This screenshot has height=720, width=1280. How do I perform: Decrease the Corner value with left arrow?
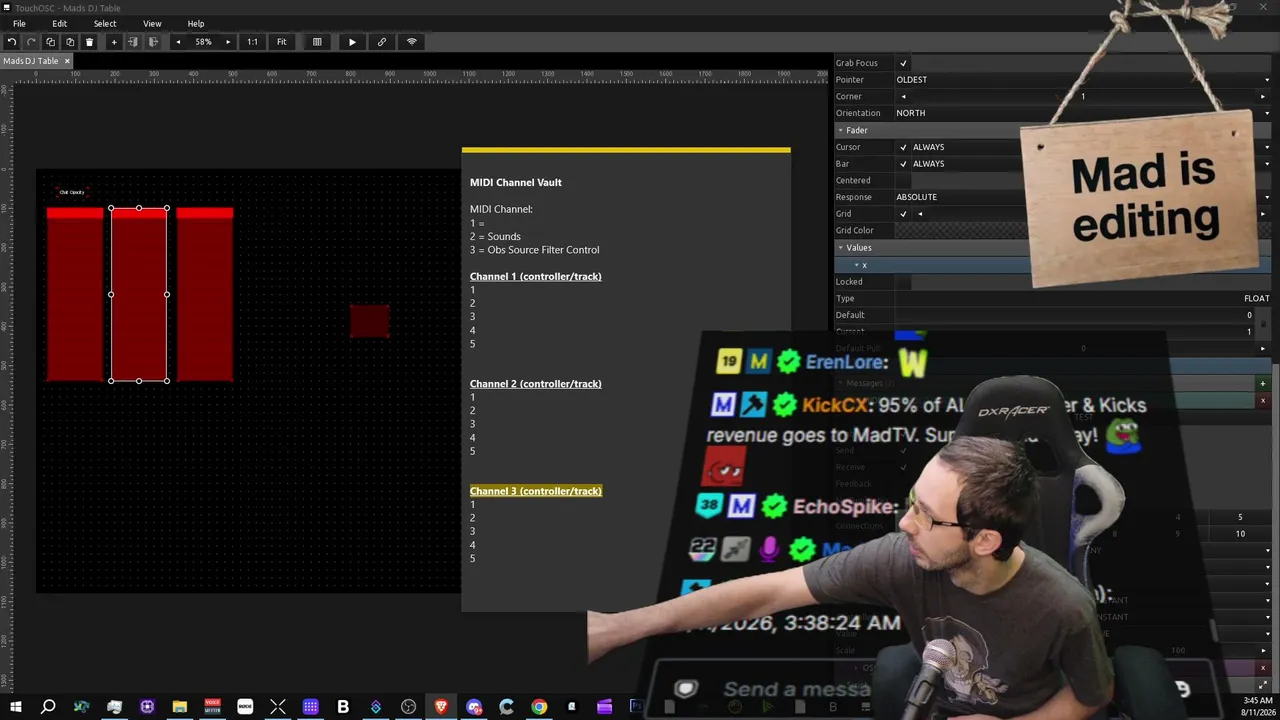[903, 97]
